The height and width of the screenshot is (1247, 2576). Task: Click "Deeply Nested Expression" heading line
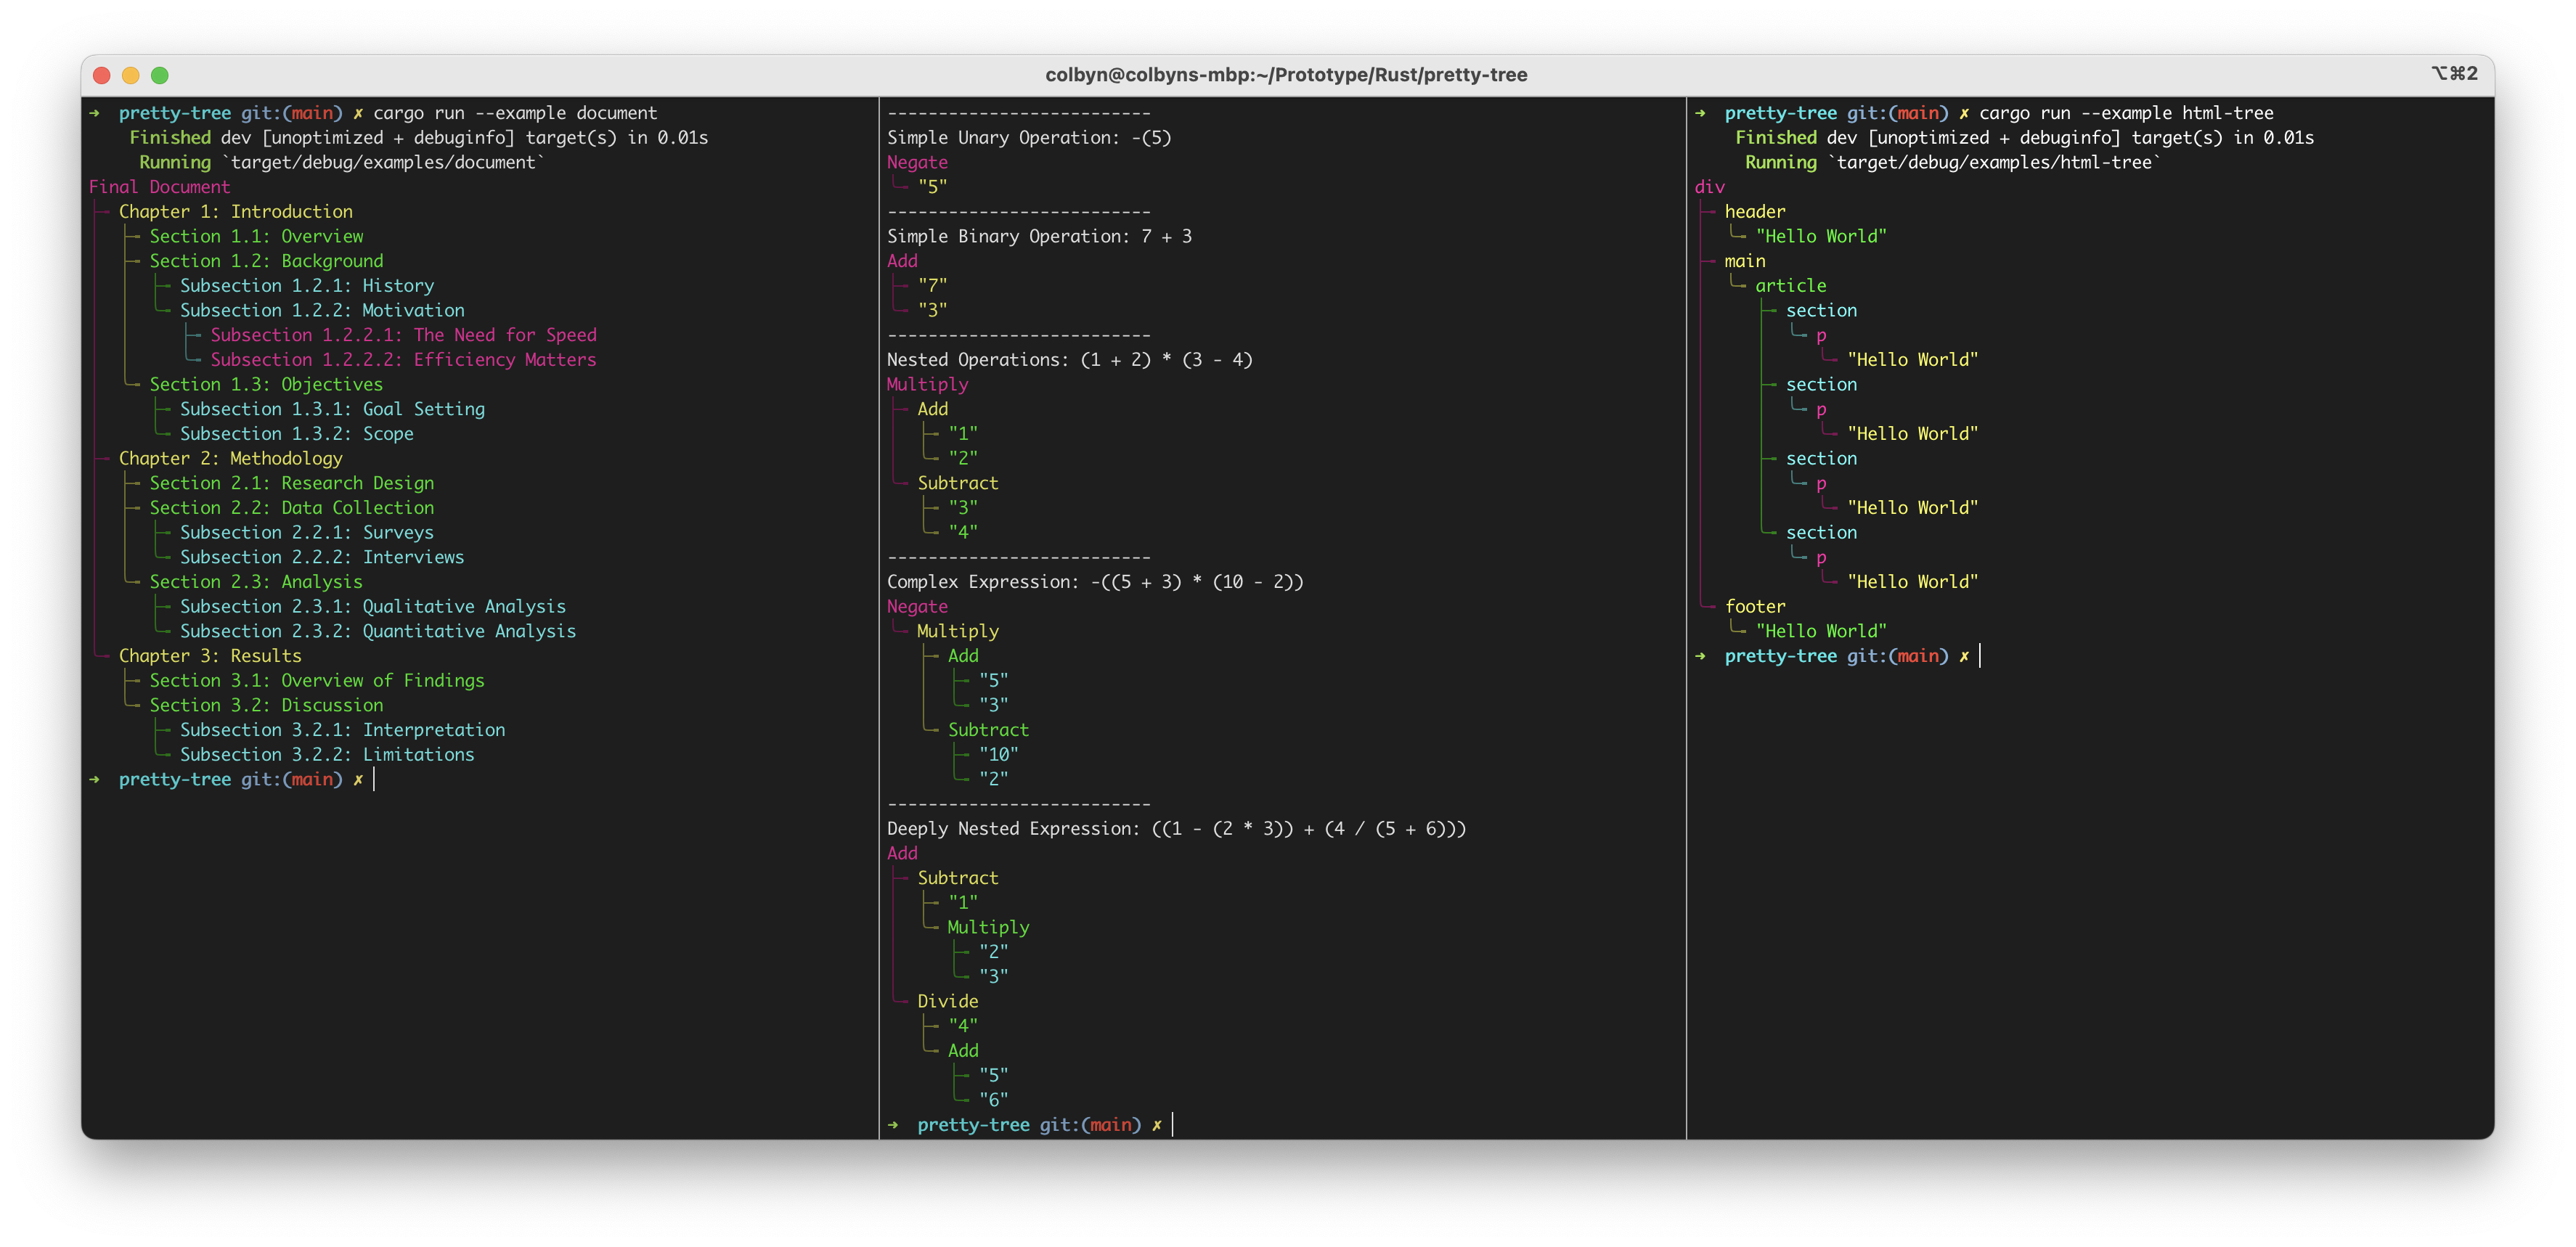pos(1176,829)
